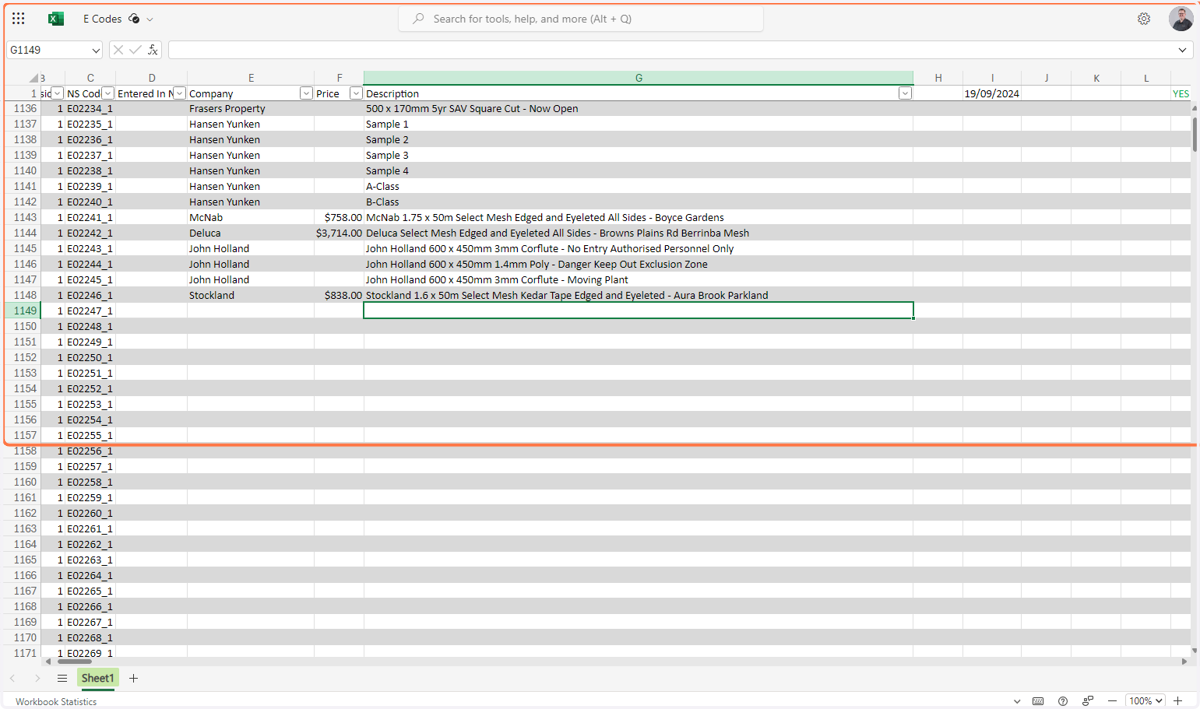
Task: Click the keyboard icon in status bar
Action: 1038,701
